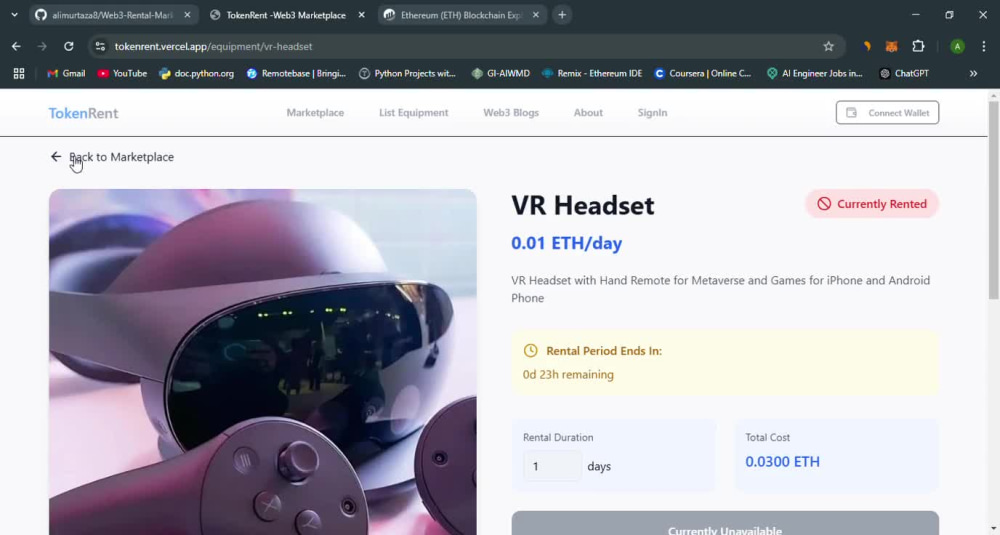Close the TokenRent Marketplace tab
The image size is (1000, 535).
362,15
